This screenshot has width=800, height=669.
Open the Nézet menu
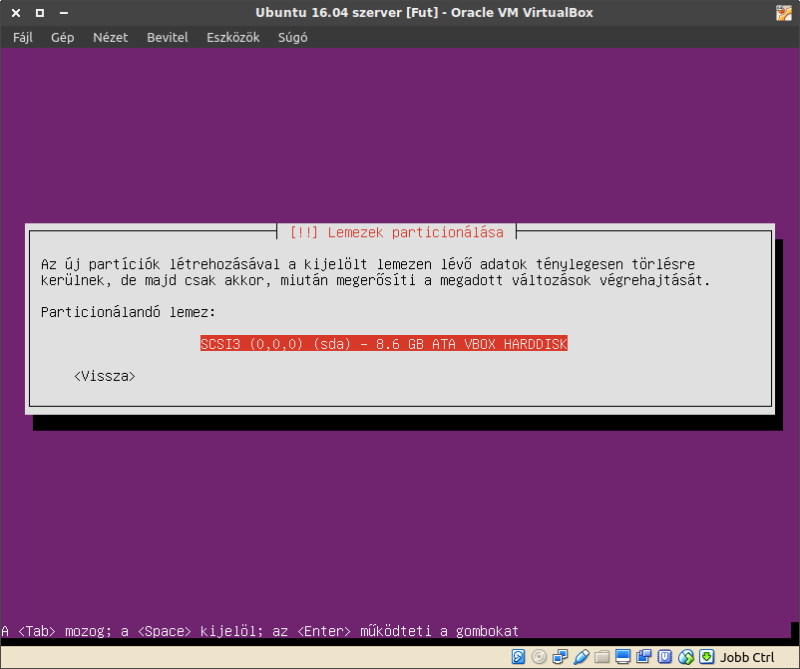pos(110,37)
